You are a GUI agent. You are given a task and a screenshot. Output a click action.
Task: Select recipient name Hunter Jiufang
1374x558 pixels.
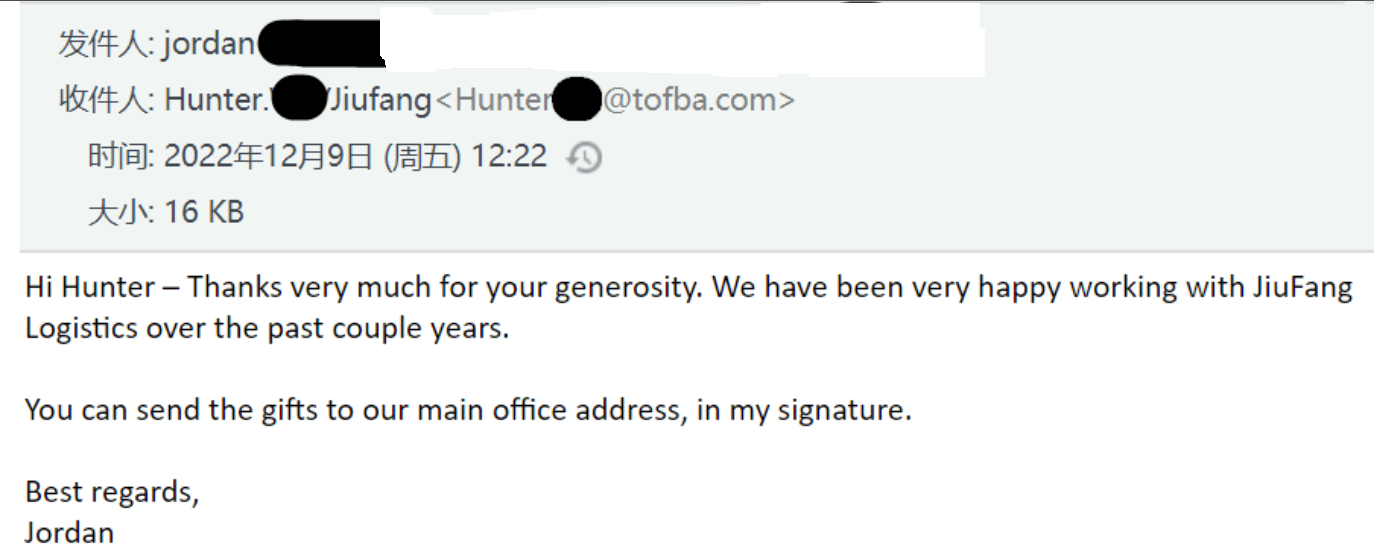tap(298, 100)
